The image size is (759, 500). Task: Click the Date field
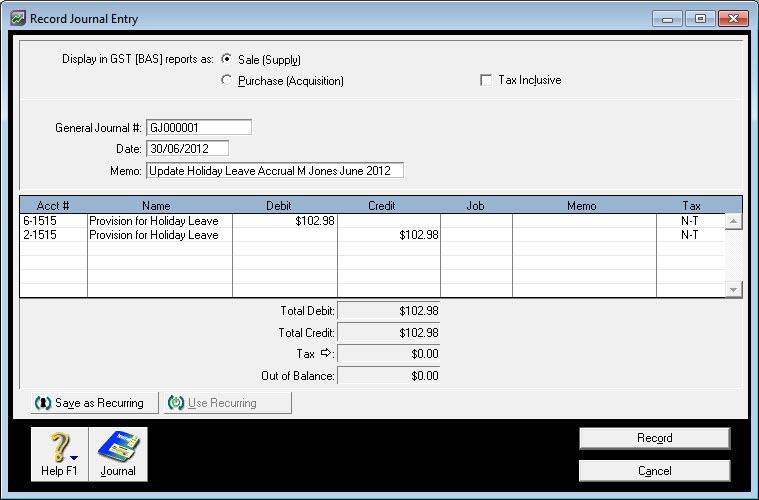click(187, 149)
